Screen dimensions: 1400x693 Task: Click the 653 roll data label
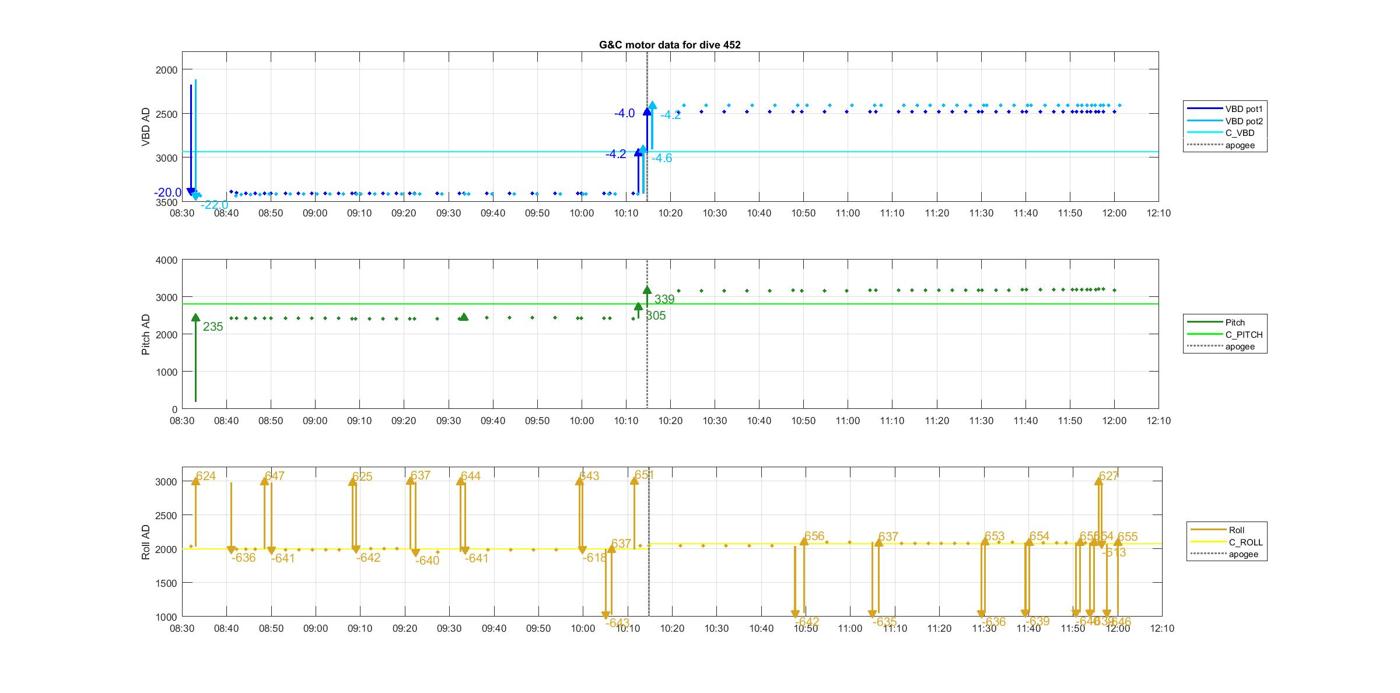(x=994, y=537)
